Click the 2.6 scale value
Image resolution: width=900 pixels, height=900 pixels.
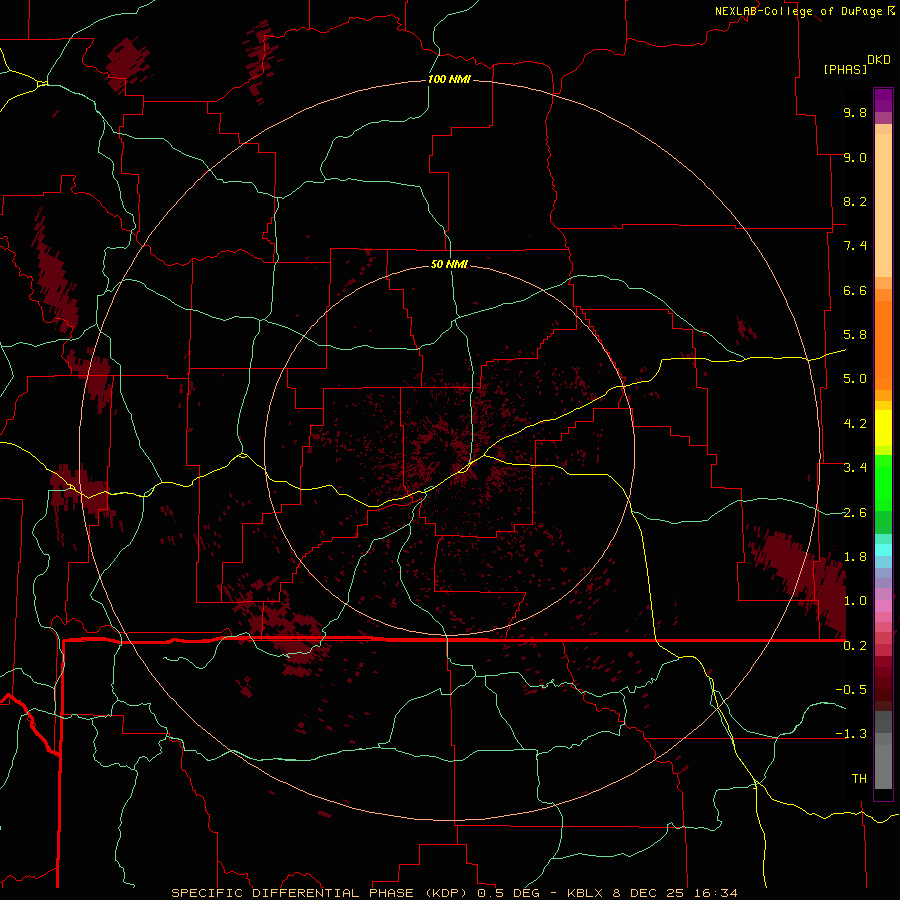(855, 513)
